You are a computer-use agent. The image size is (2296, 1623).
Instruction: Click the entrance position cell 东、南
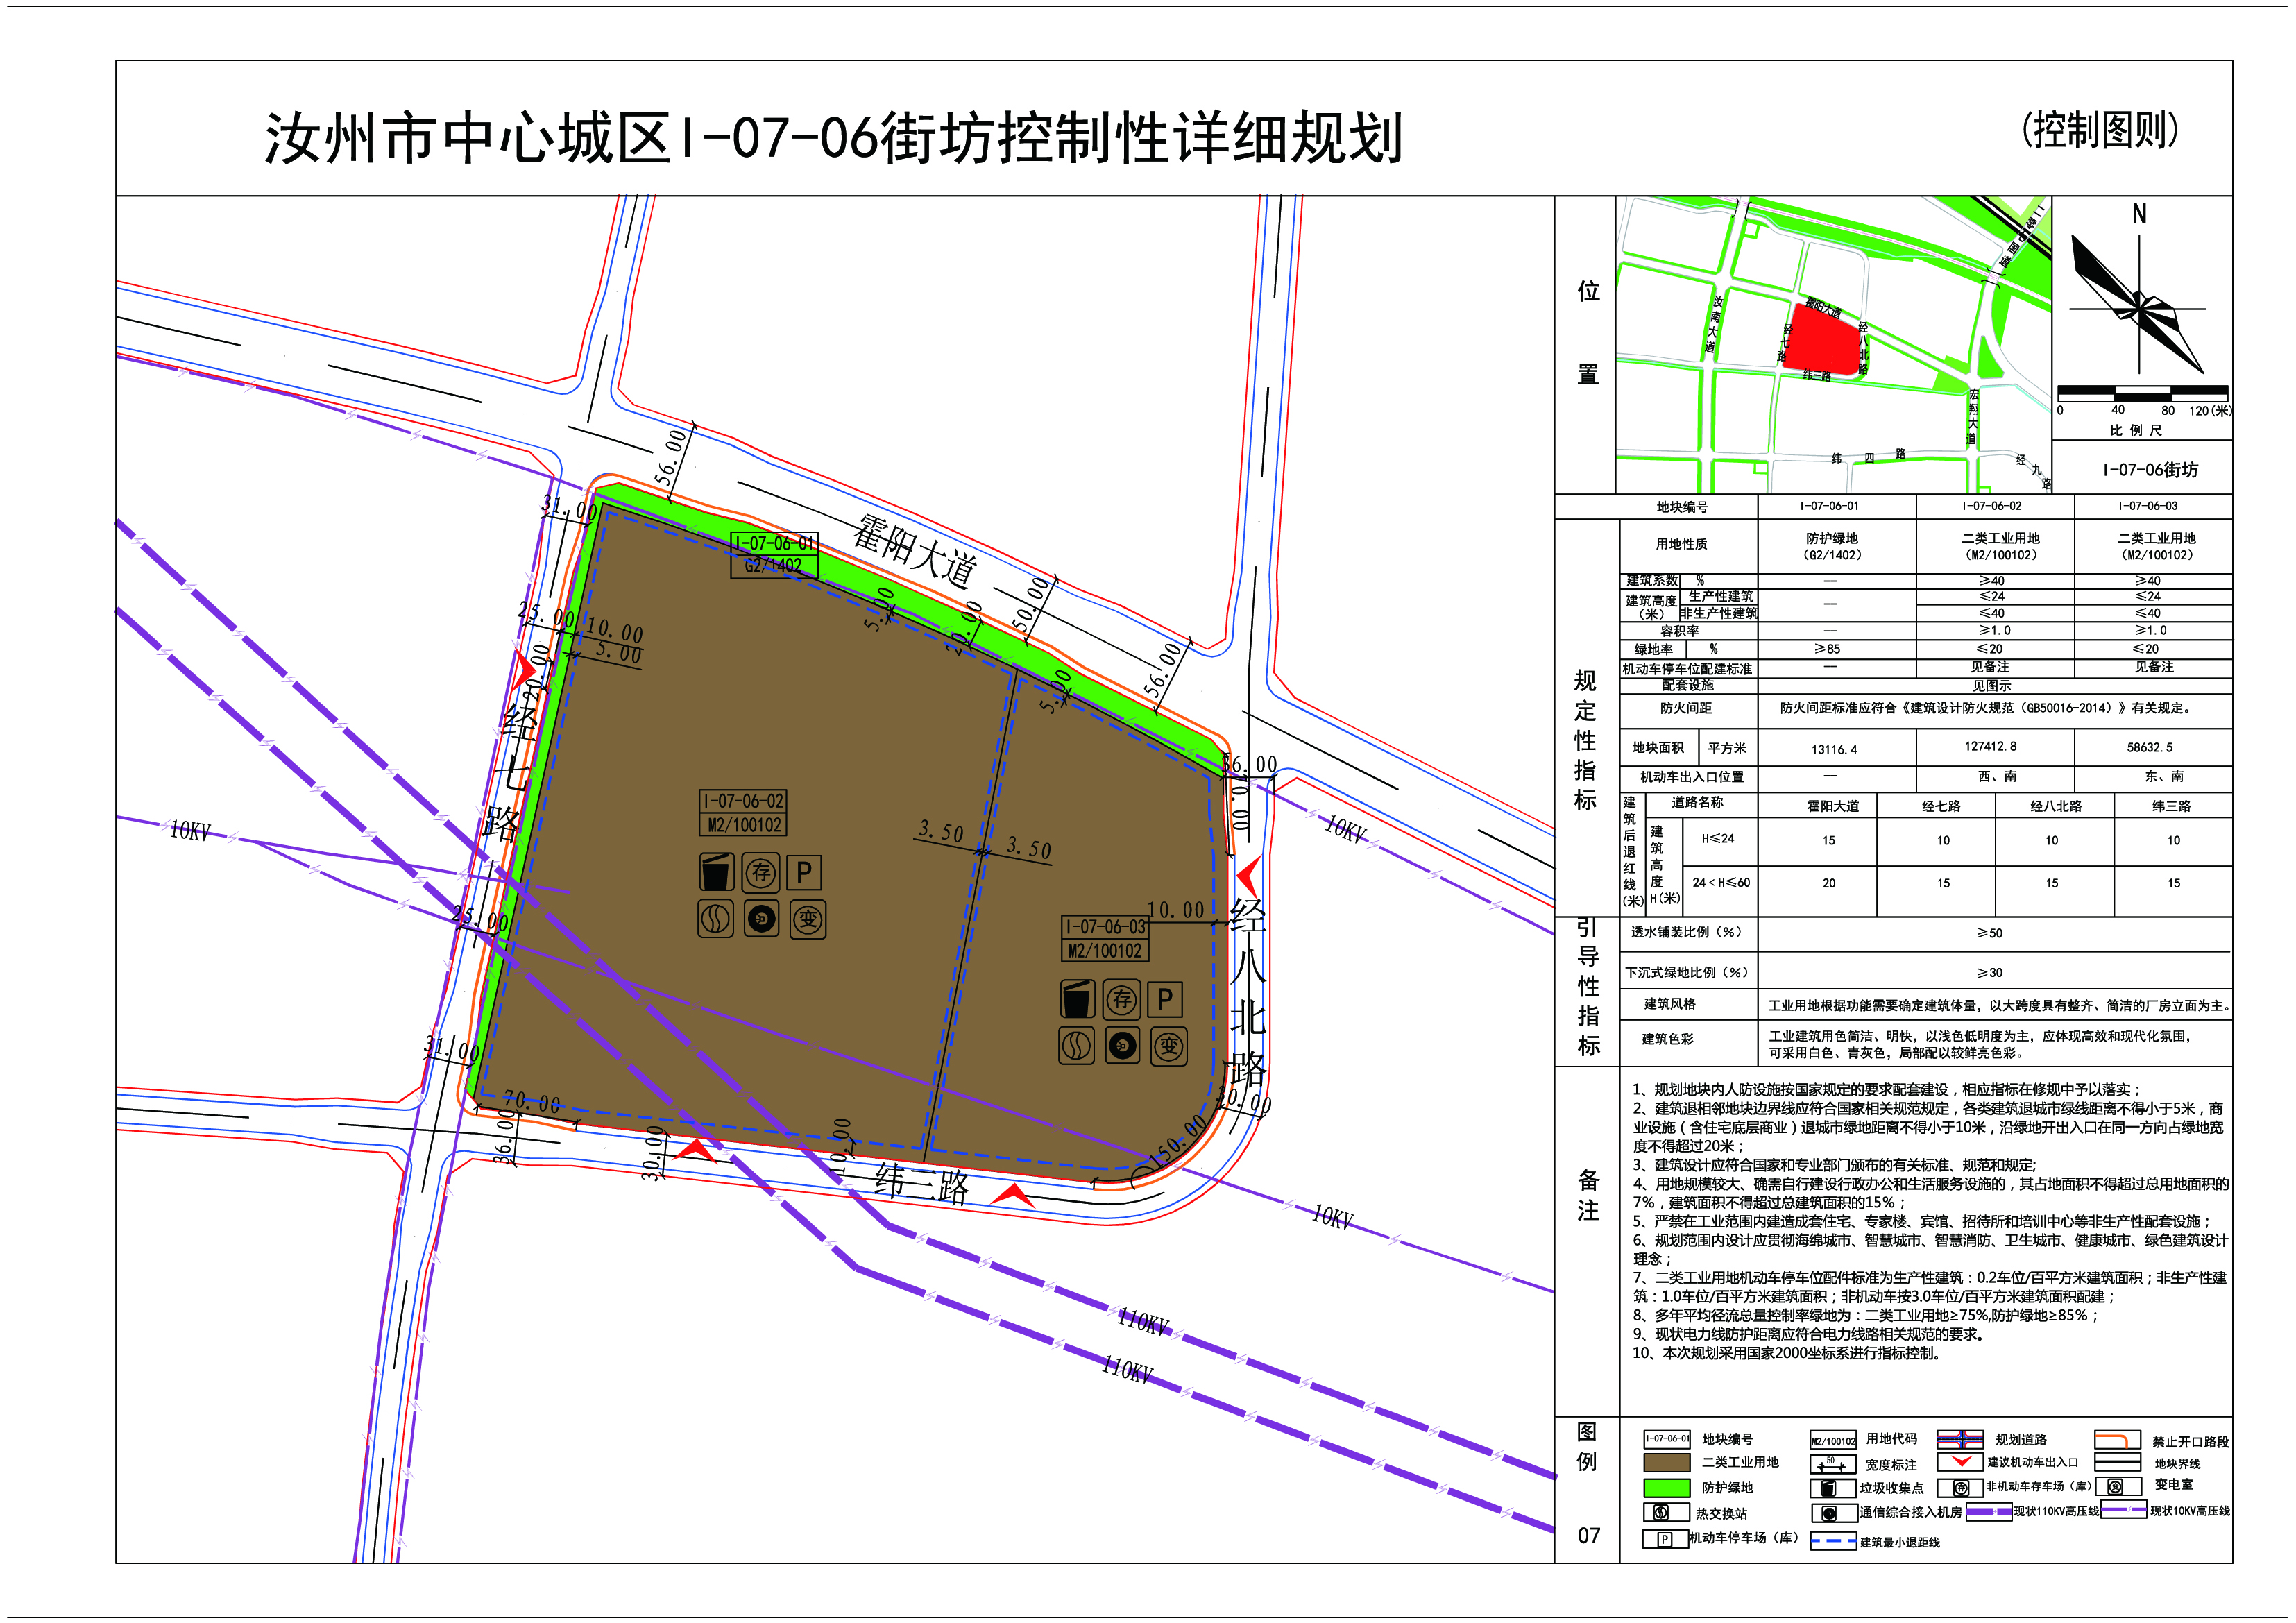2164,776
